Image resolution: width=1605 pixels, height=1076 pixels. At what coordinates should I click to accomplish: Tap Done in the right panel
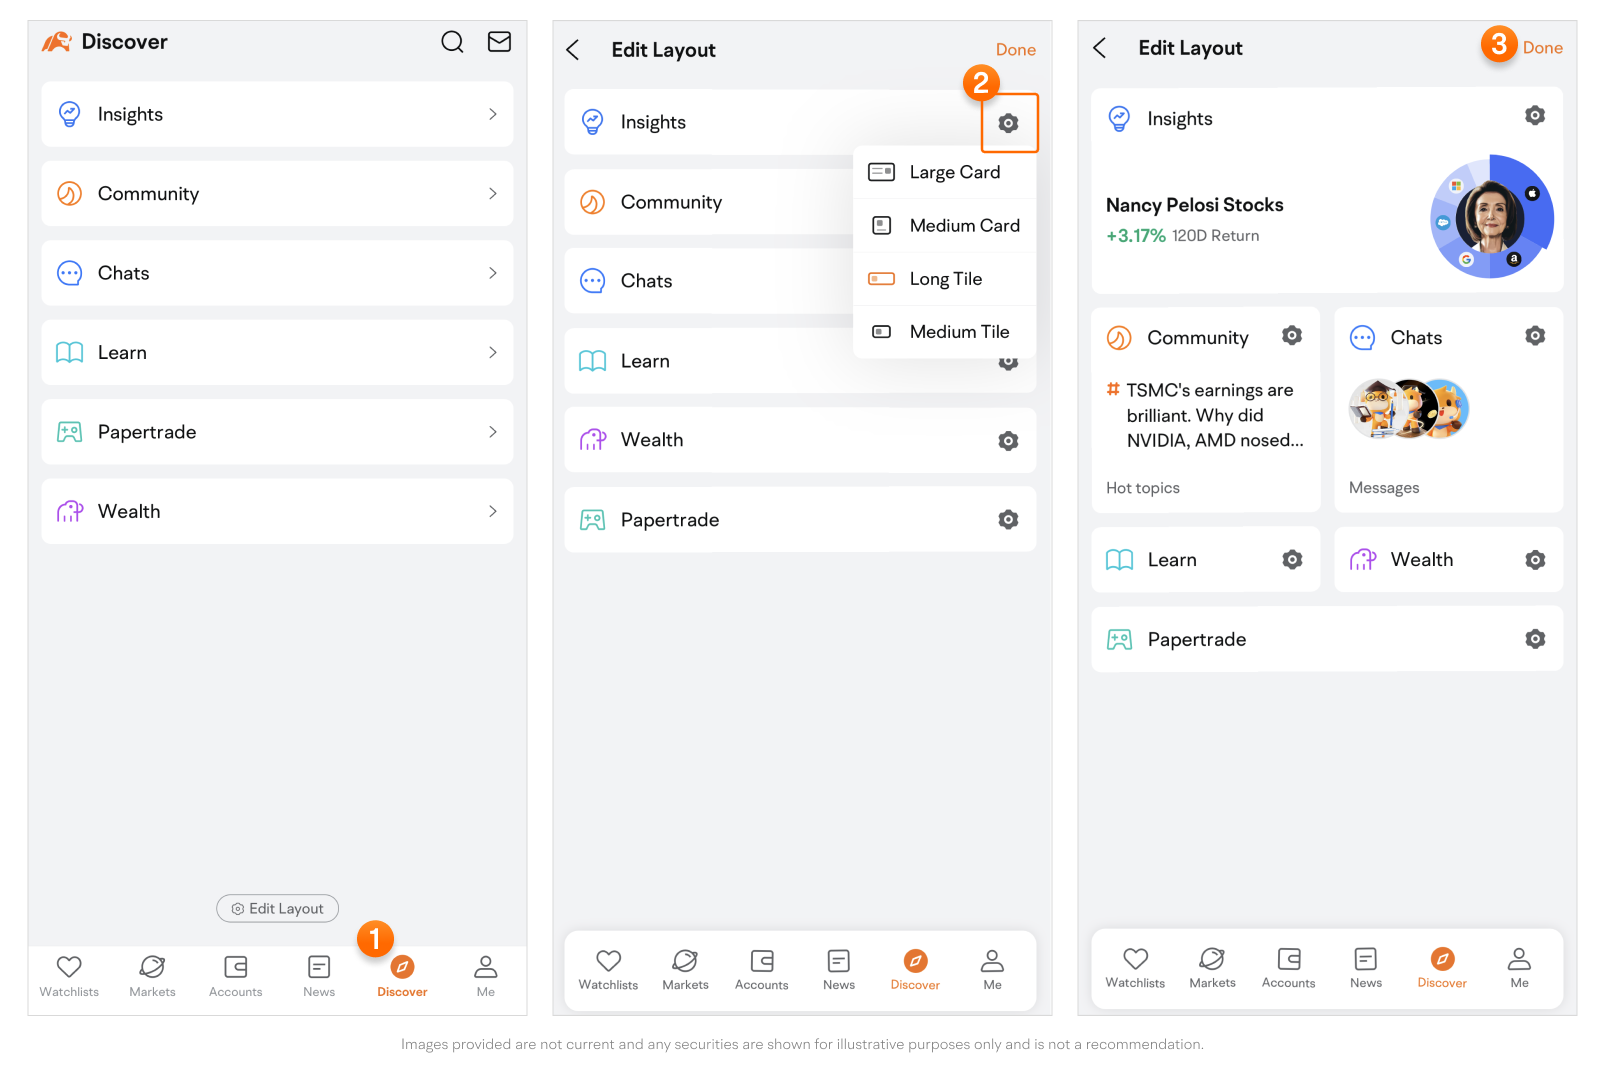coord(1542,48)
